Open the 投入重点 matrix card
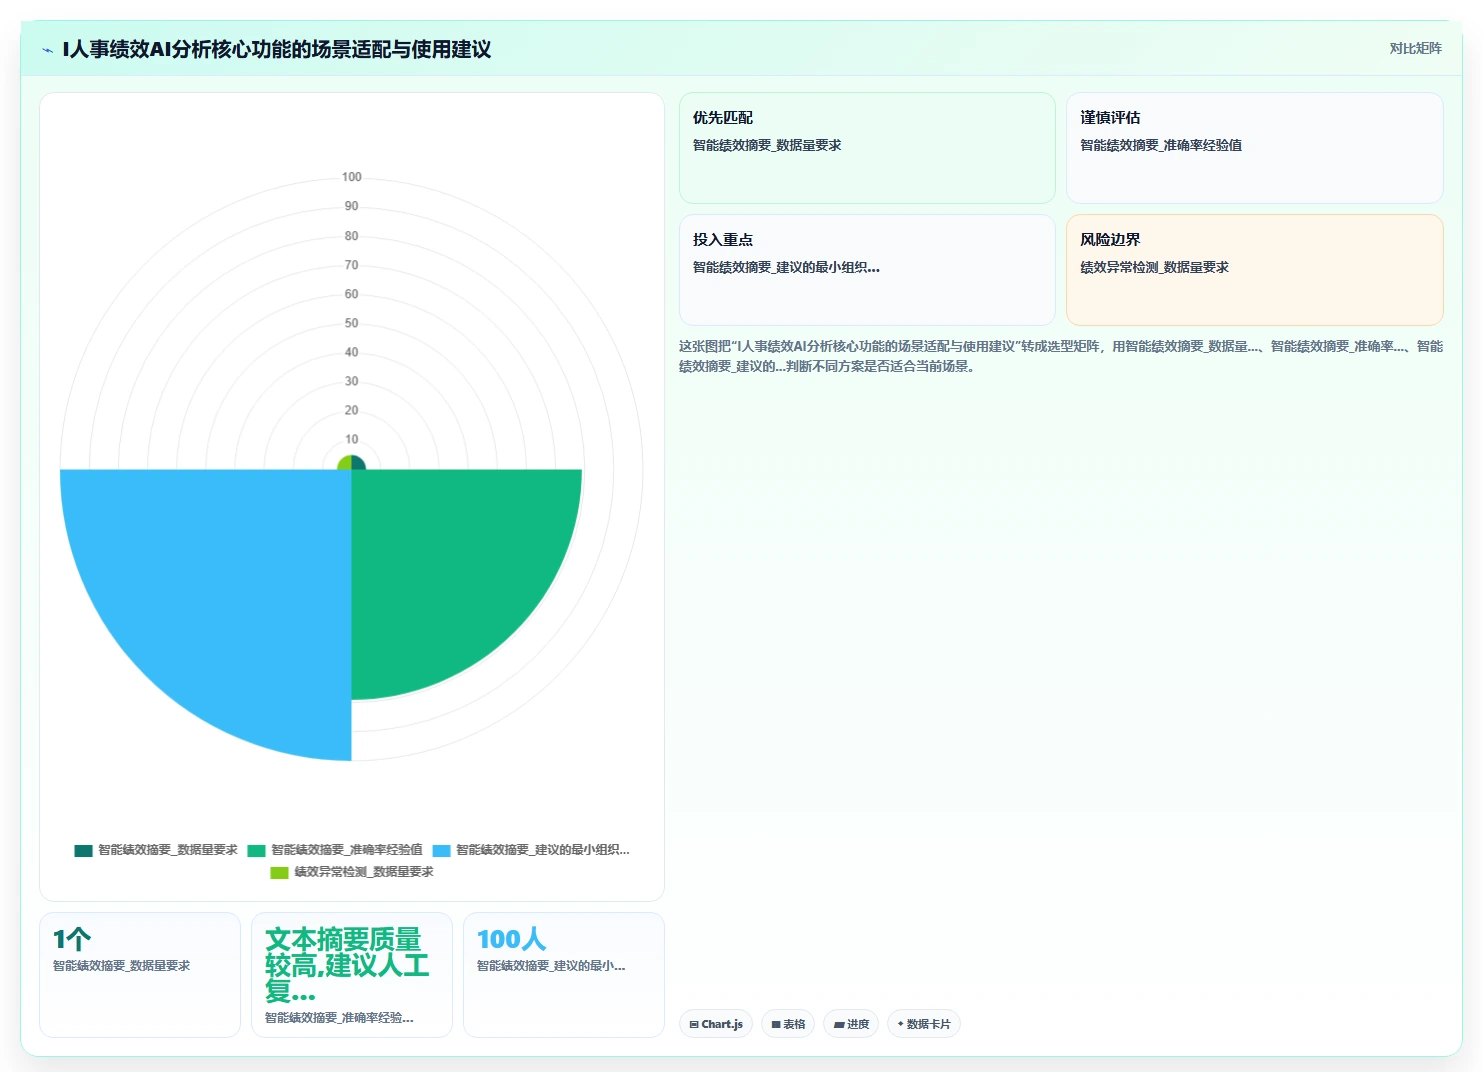Image resolution: width=1483 pixels, height=1072 pixels. 867,270
